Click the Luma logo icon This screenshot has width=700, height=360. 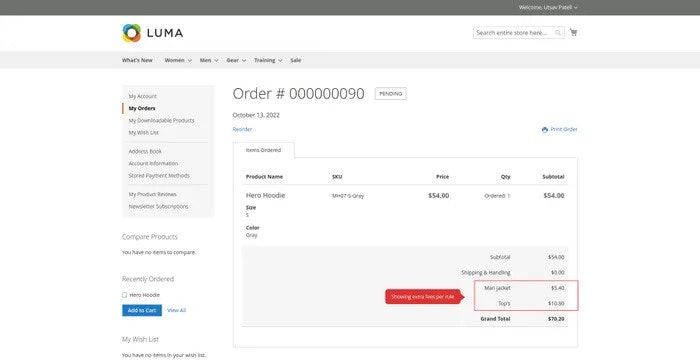pos(132,33)
